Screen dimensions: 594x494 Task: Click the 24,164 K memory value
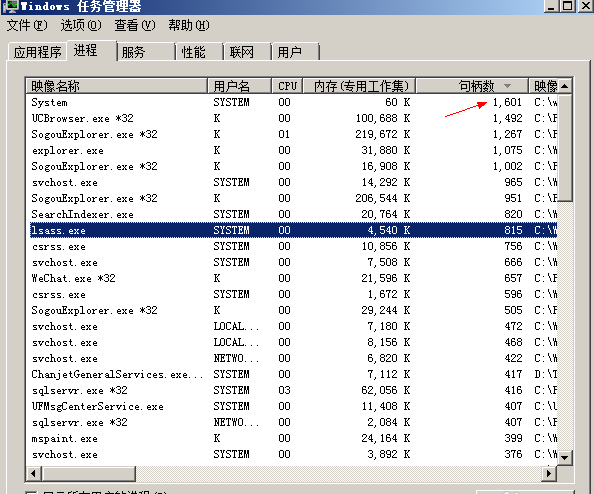pyautogui.click(x=386, y=438)
